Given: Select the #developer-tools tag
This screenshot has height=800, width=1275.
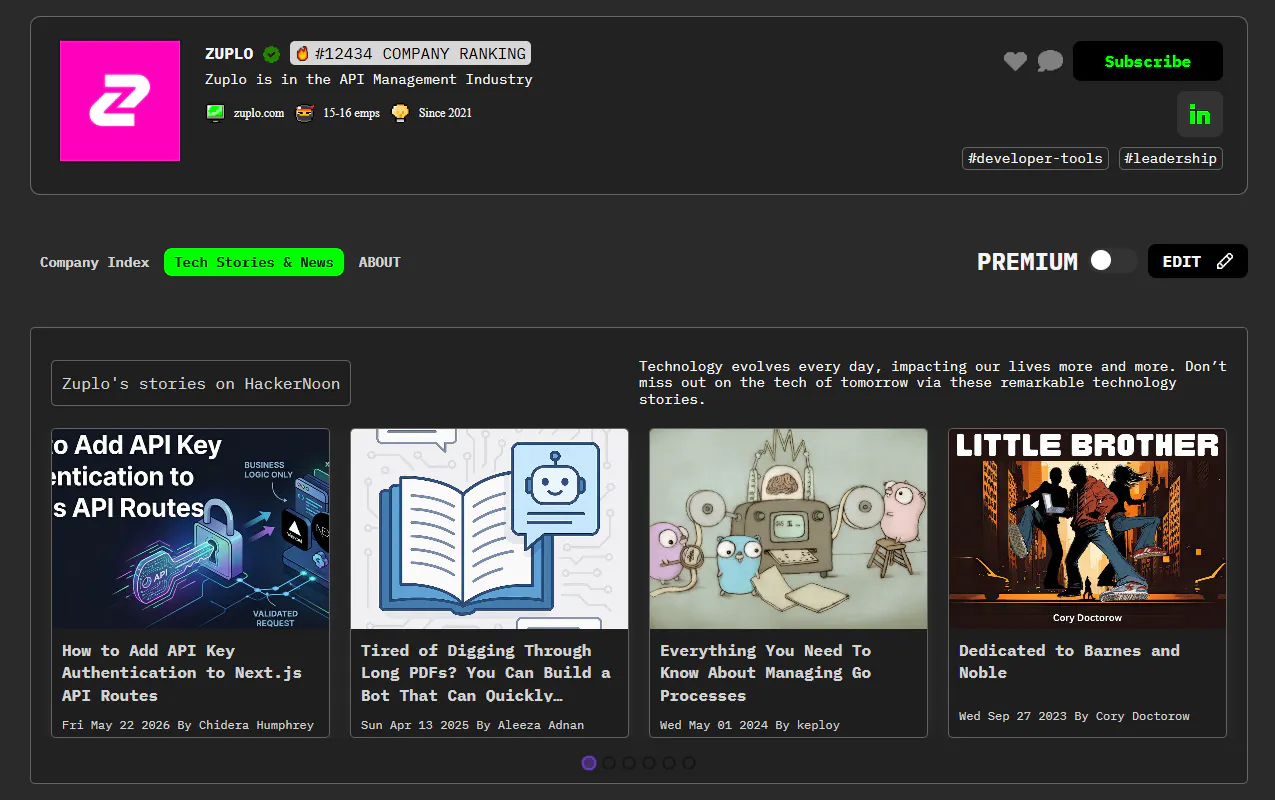Looking at the screenshot, I should click(x=1035, y=158).
